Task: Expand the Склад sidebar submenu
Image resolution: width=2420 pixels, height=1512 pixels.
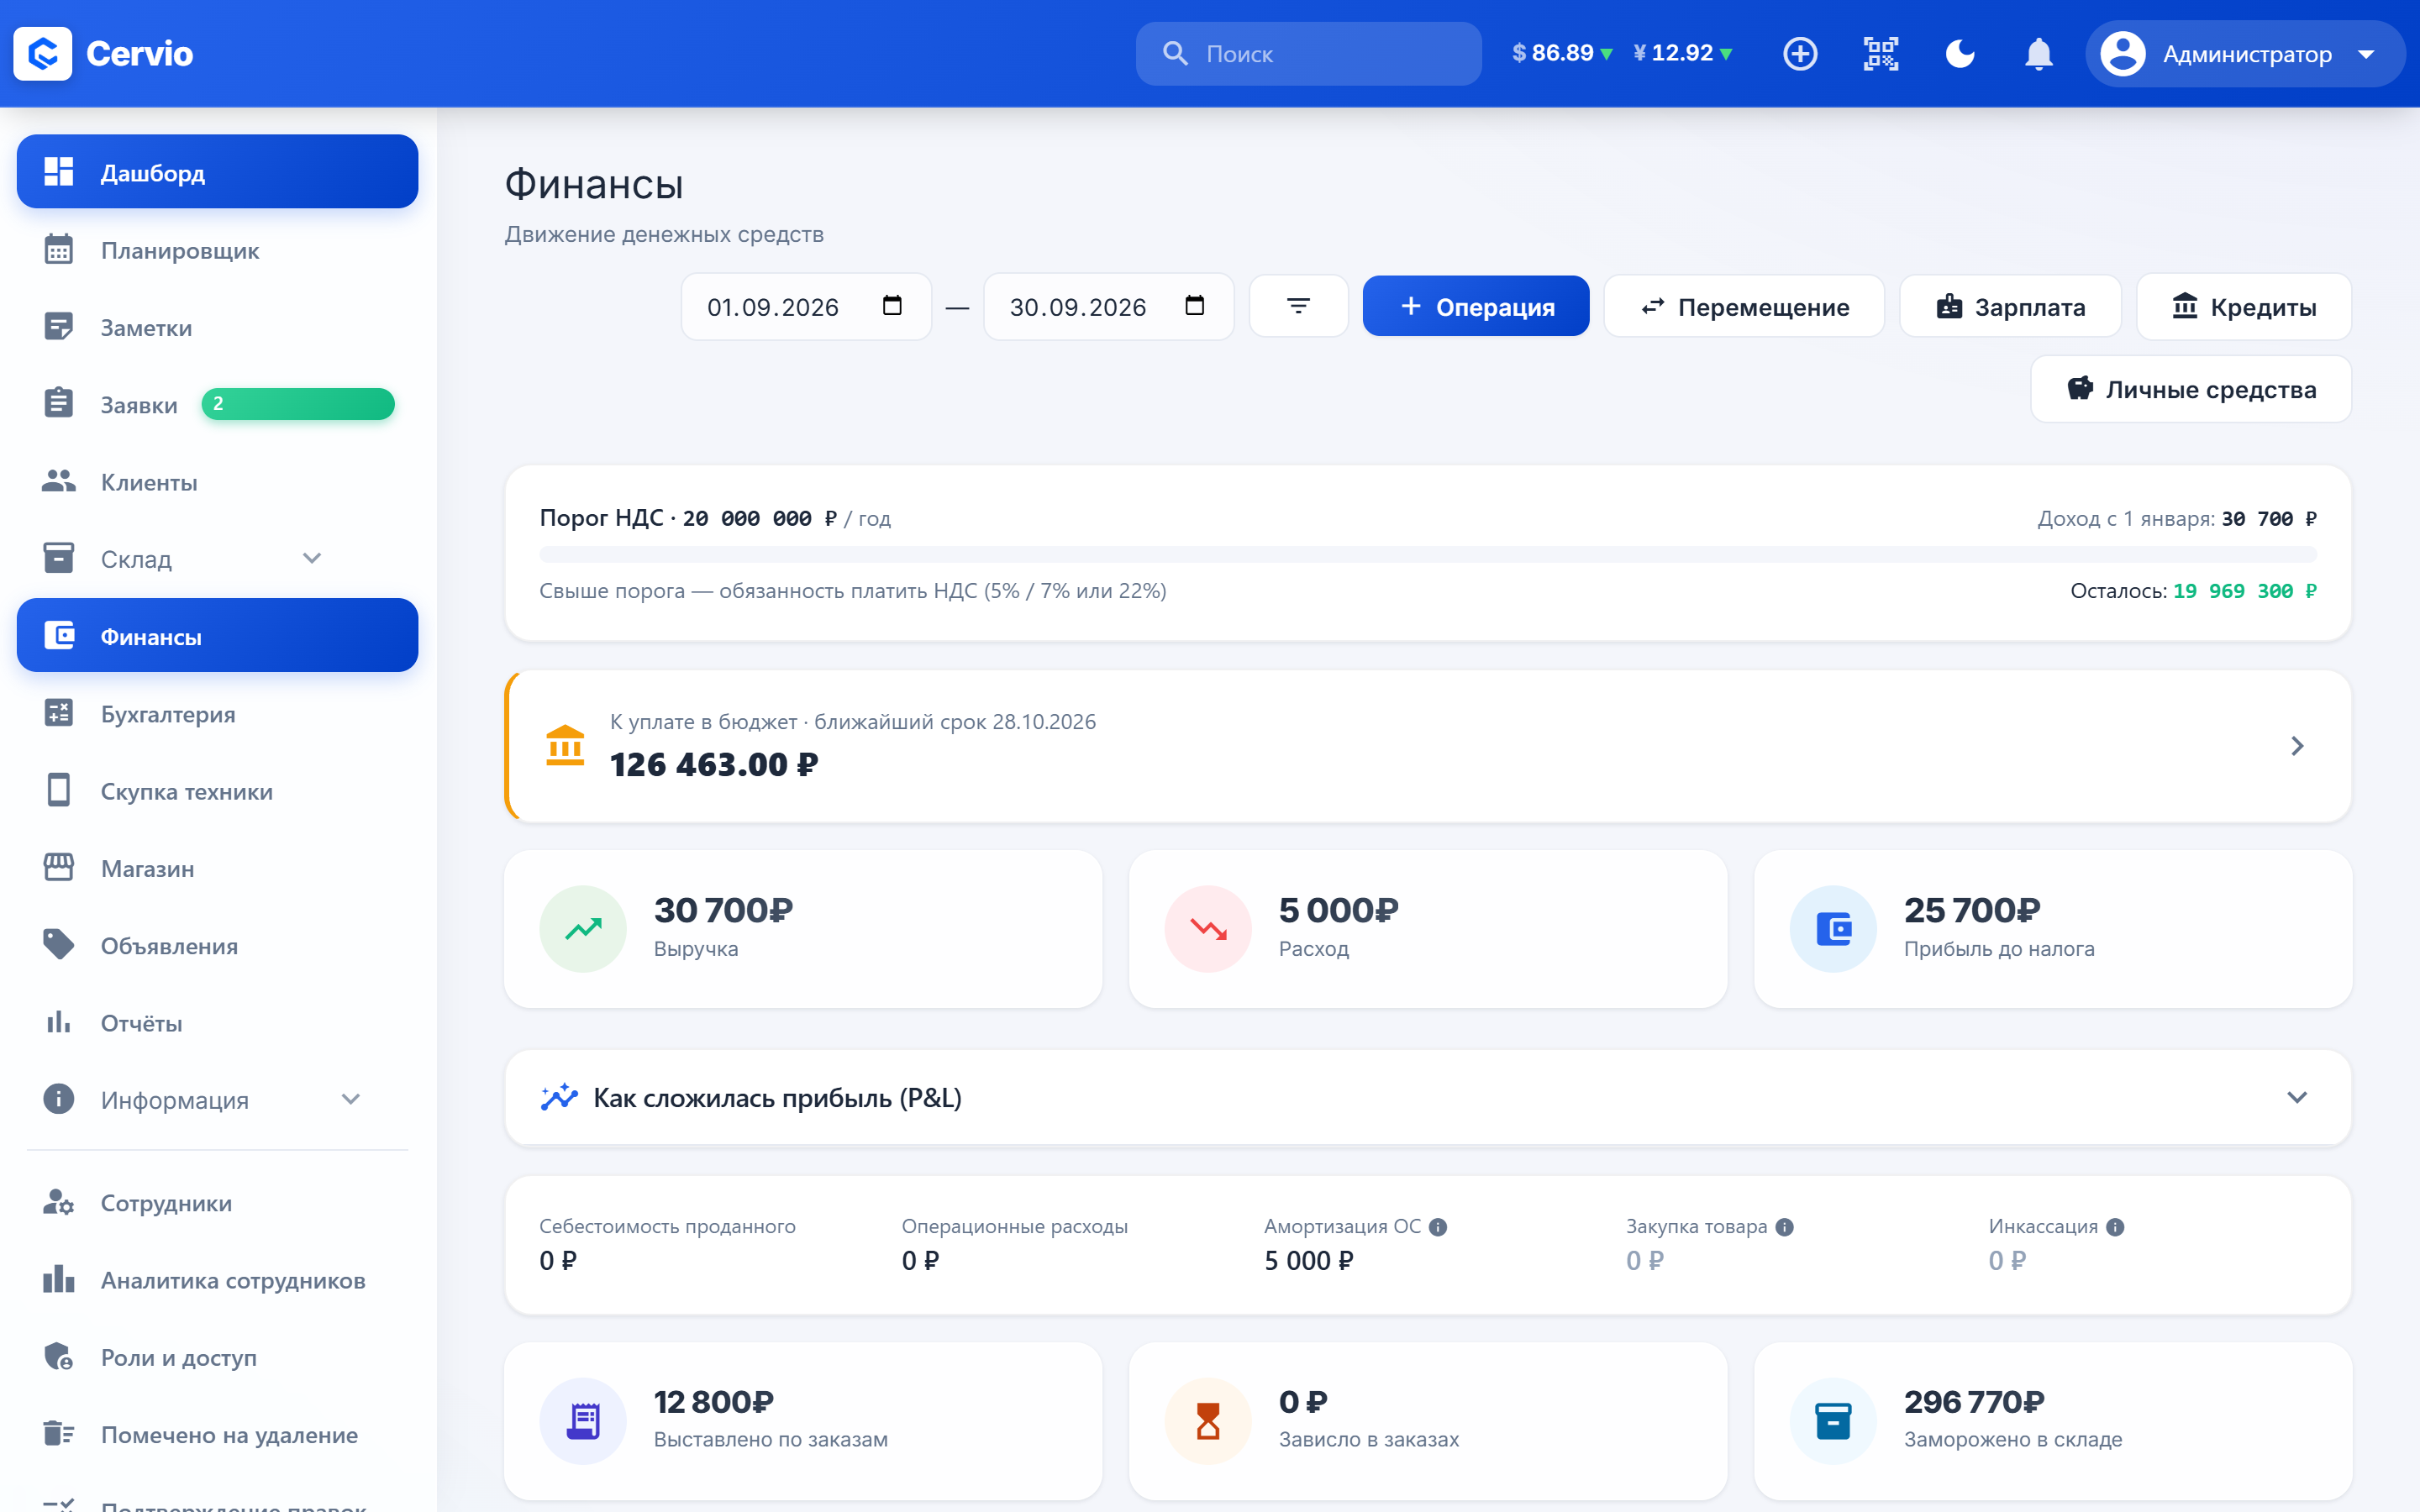Action: click(312, 558)
